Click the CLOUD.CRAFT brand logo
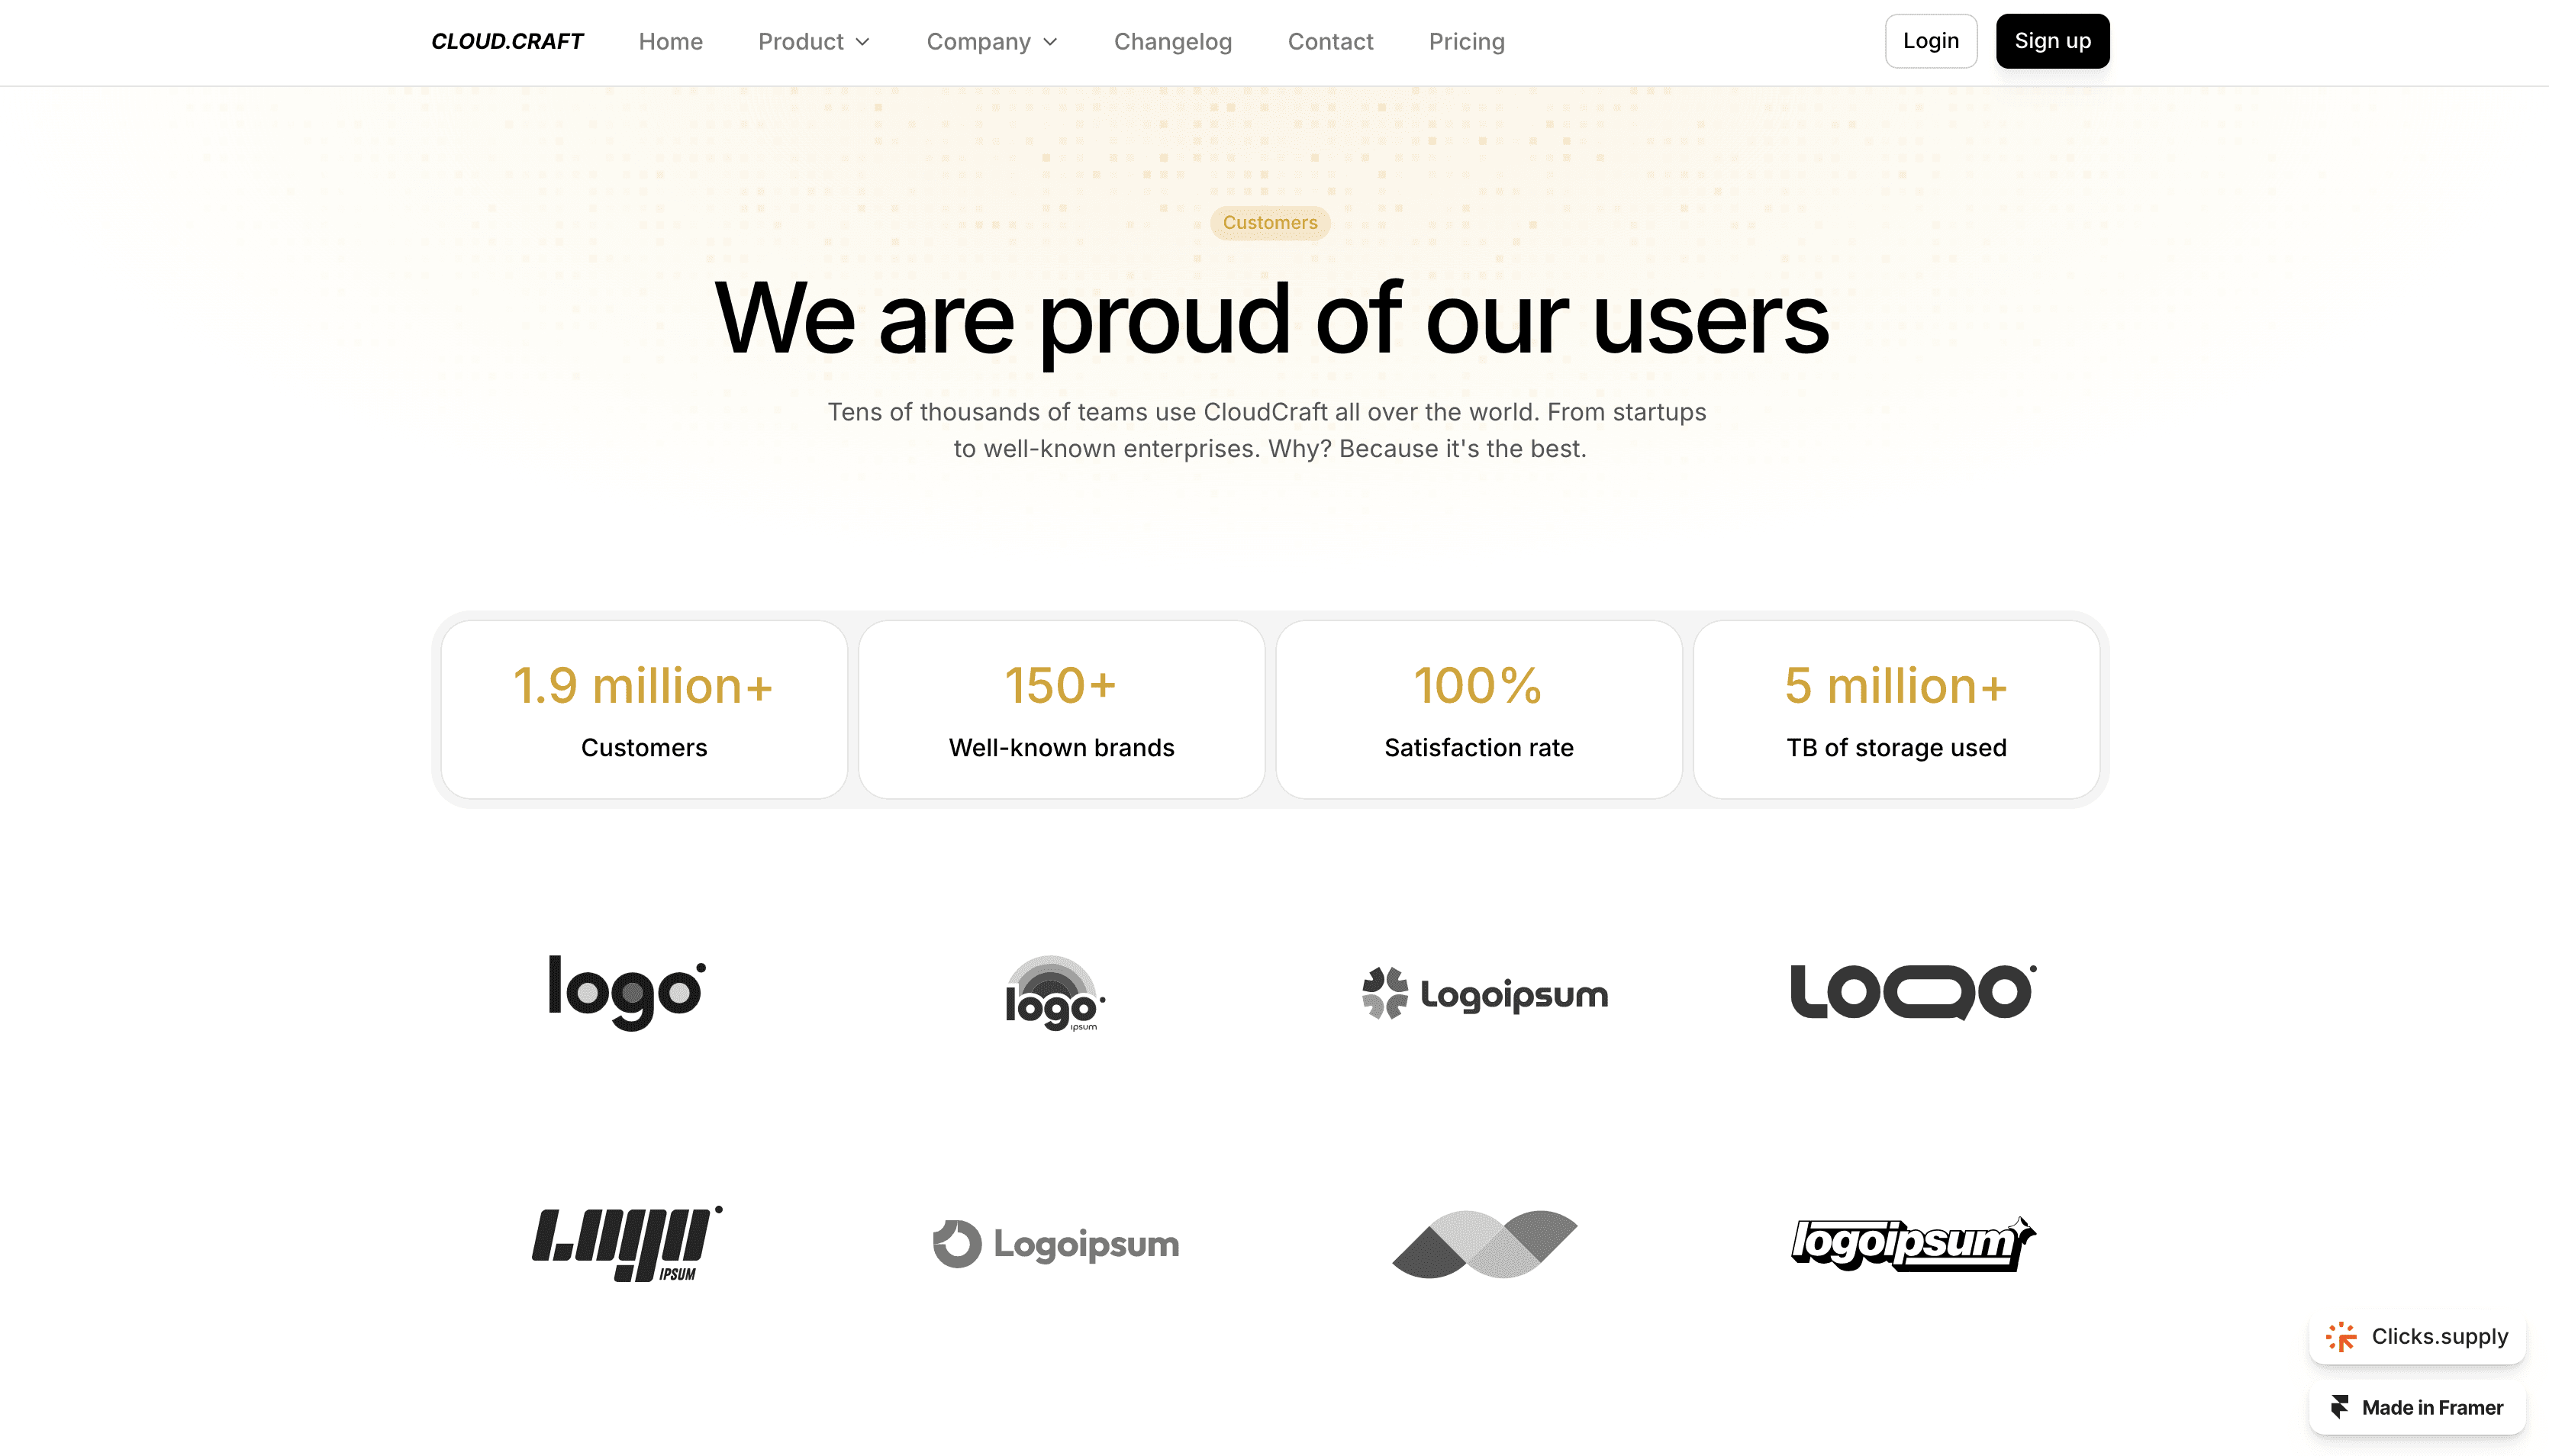This screenshot has height=1456, width=2549. pos(507,41)
